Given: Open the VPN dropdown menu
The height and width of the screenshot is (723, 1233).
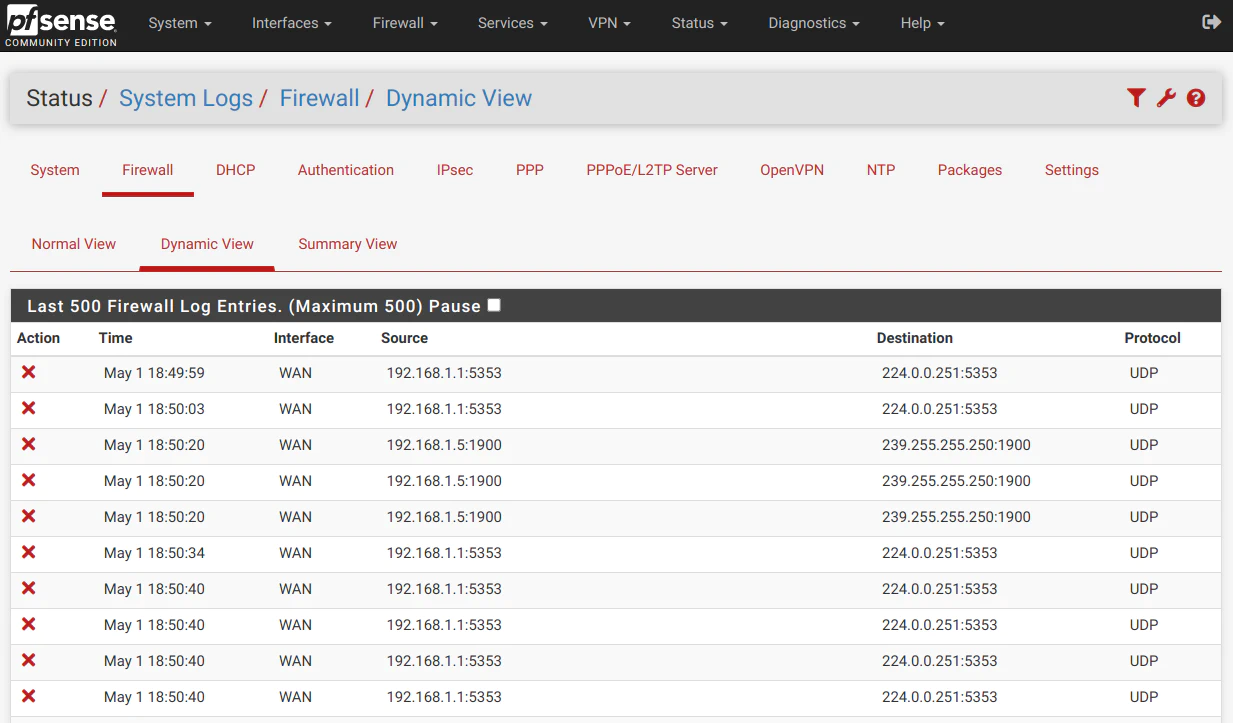Looking at the screenshot, I should tap(609, 23).
